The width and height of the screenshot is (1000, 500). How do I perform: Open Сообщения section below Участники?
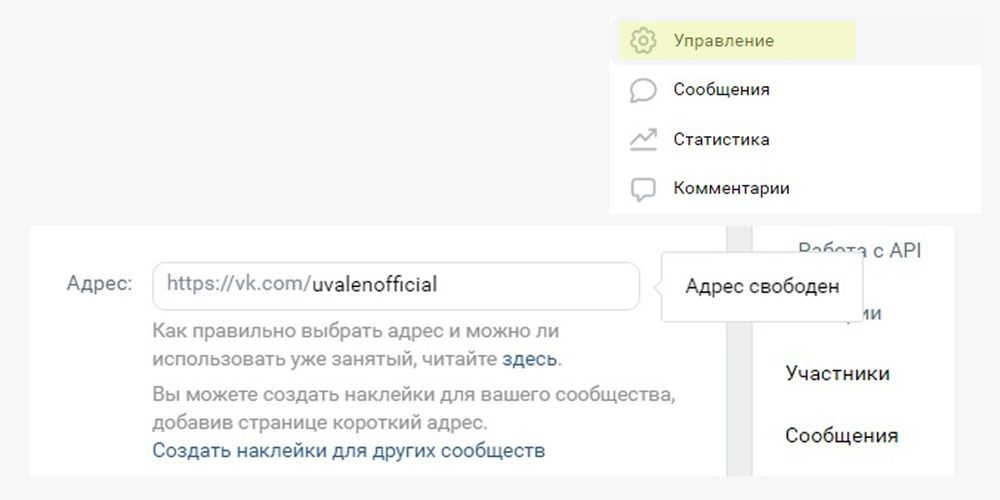coord(842,436)
